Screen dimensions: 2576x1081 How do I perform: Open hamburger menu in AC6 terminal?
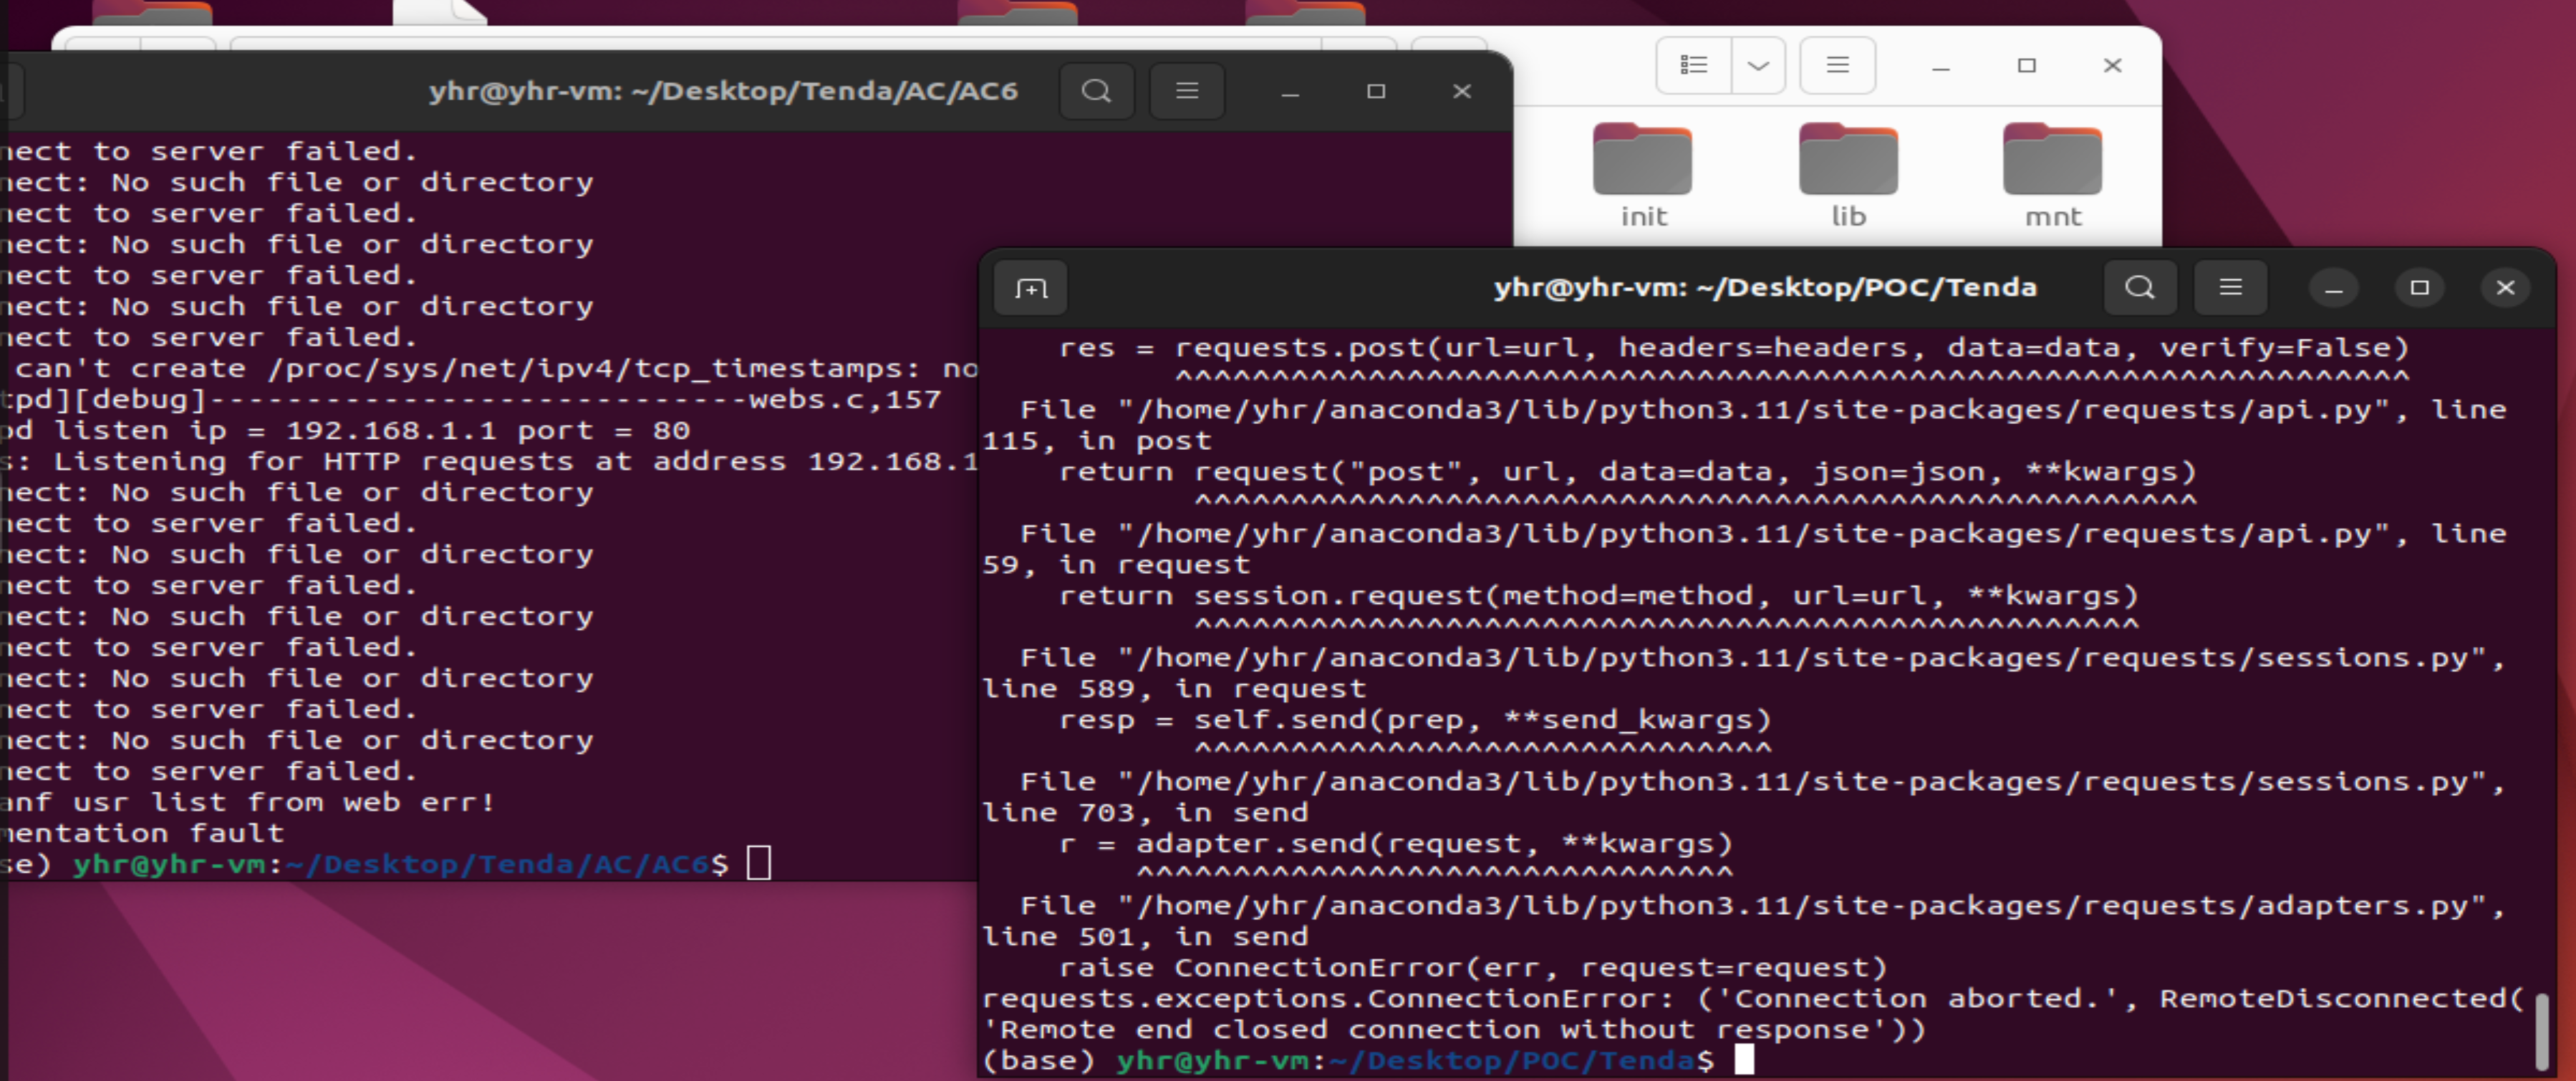[x=1187, y=91]
